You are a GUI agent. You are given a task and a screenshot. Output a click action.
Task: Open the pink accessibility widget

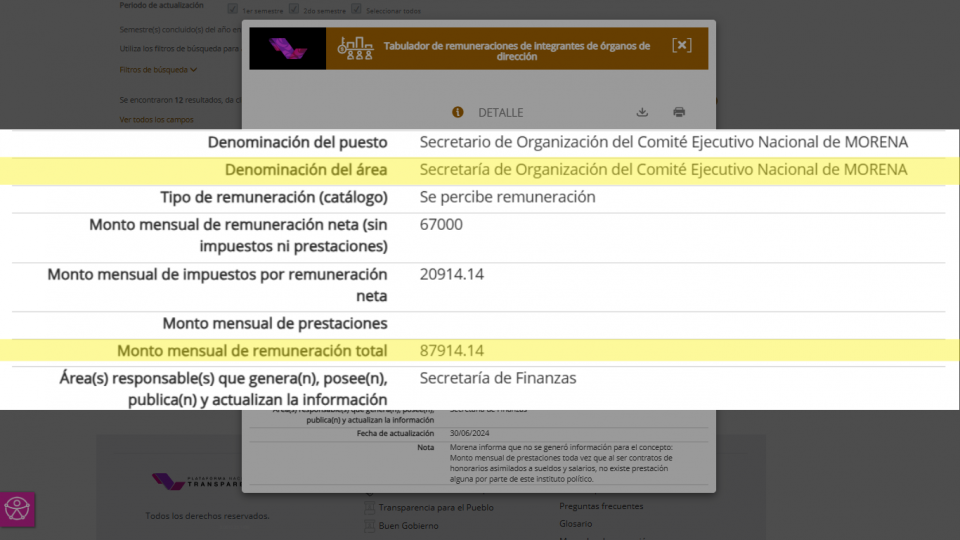(17, 509)
